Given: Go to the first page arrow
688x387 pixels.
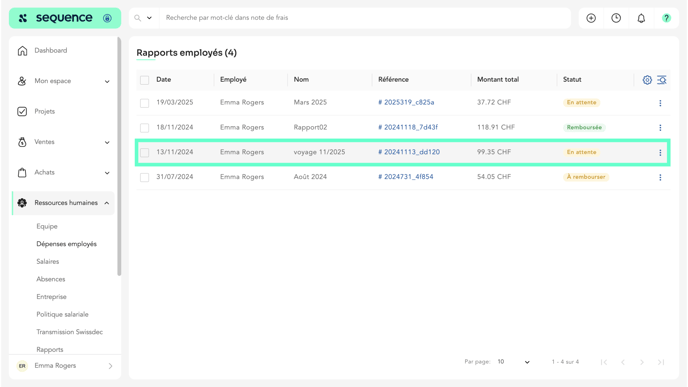Looking at the screenshot, I should coord(604,362).
